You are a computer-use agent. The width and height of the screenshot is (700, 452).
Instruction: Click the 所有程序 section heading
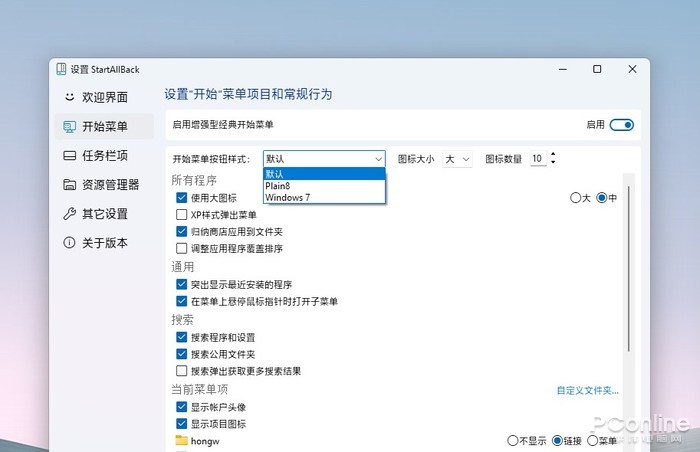point(194,180)
